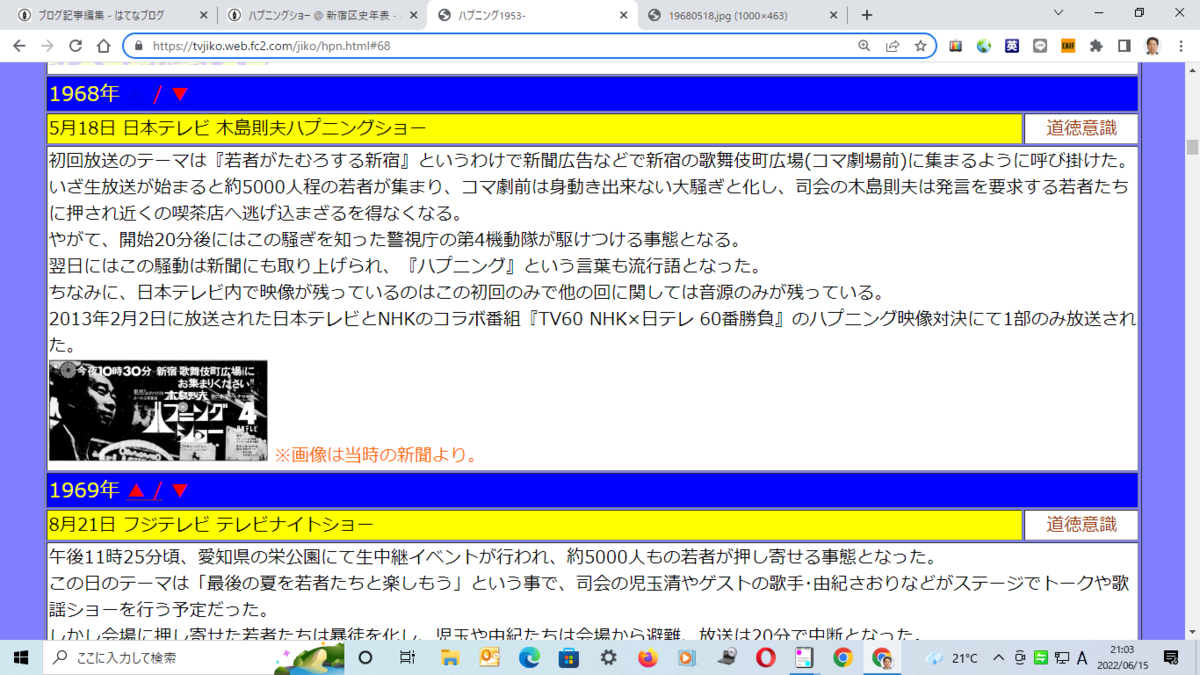This screenshot has height=675, width=1200.
Task: Open Cortana from the taskbar circle
Action: pos(365,657)
